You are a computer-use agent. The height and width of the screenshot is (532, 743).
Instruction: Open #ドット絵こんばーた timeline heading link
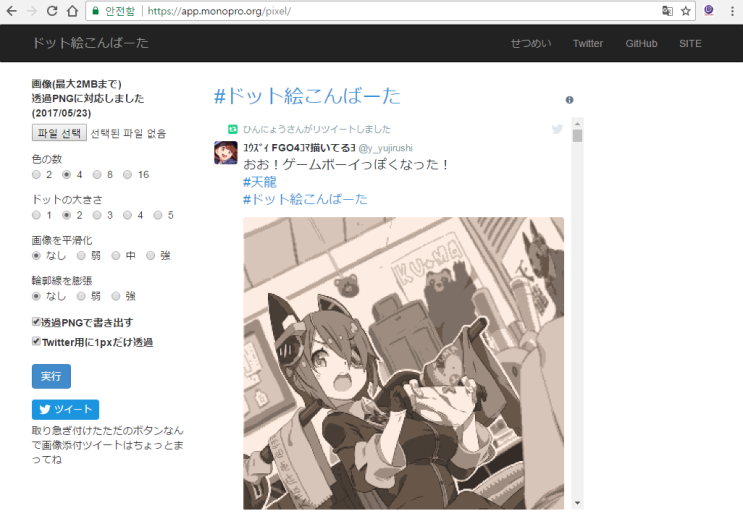(307, 96)
